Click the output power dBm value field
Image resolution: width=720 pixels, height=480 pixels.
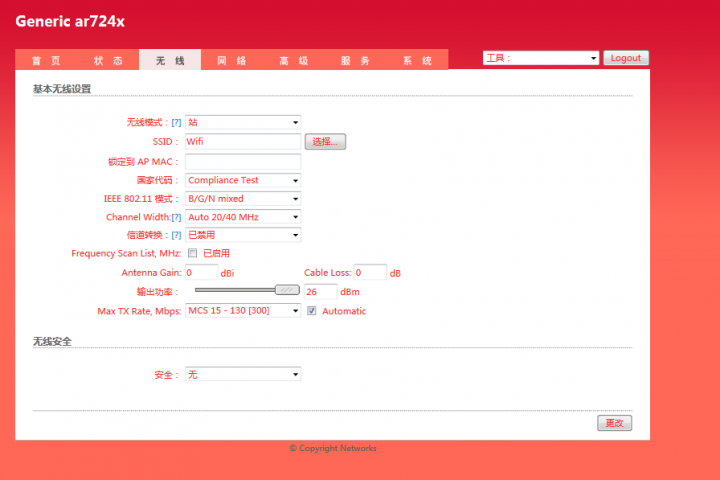321,292
